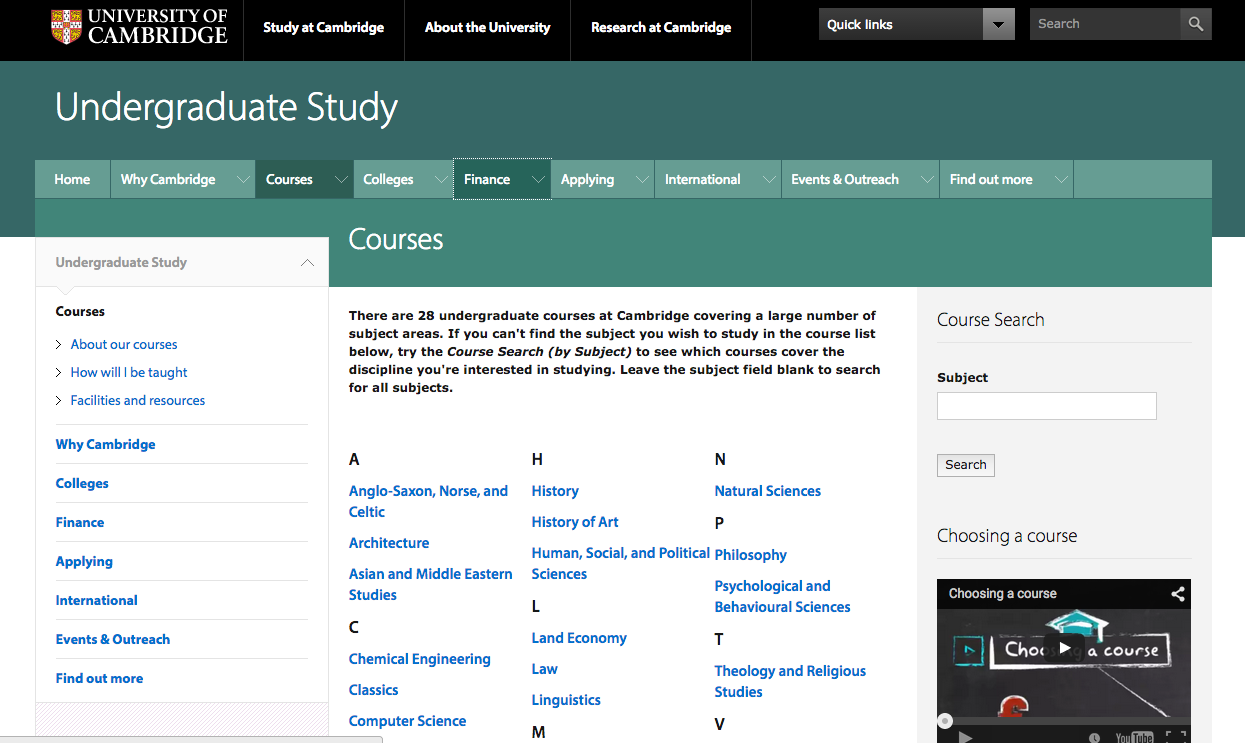
Task: Click the Search button under Subject
Action: click(965, 465)
